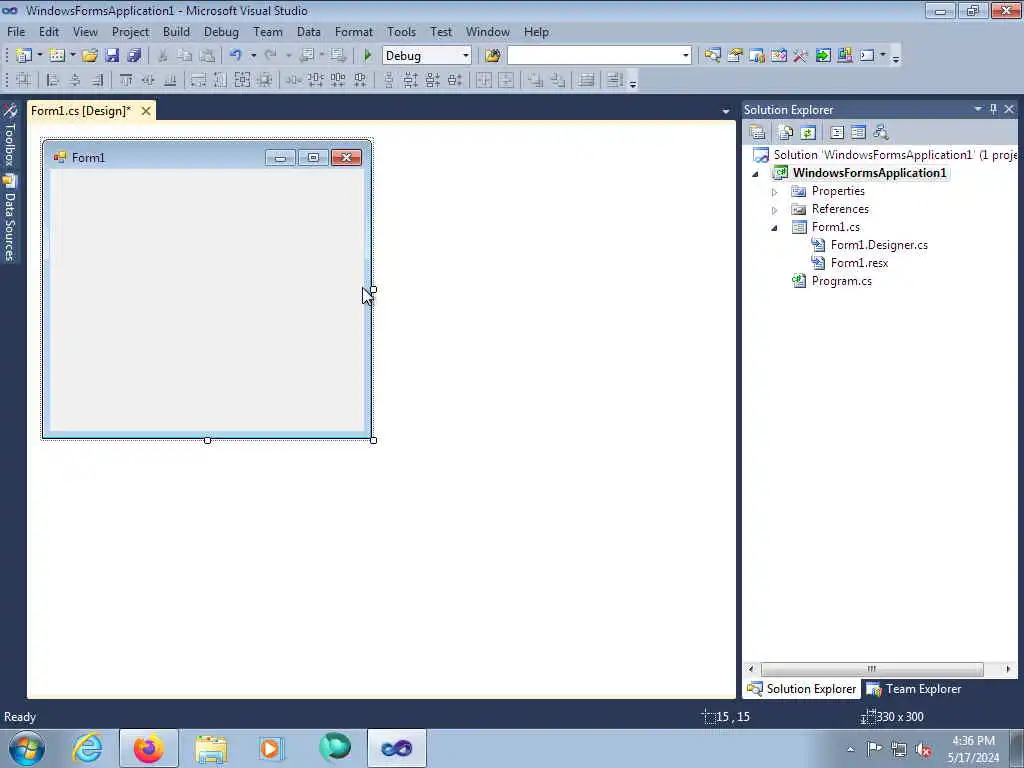Click the View Class Diagram icon

881,133
